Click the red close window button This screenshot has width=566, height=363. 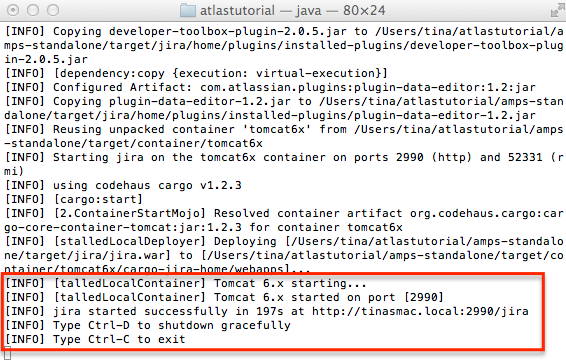click(x=13, y=10)
